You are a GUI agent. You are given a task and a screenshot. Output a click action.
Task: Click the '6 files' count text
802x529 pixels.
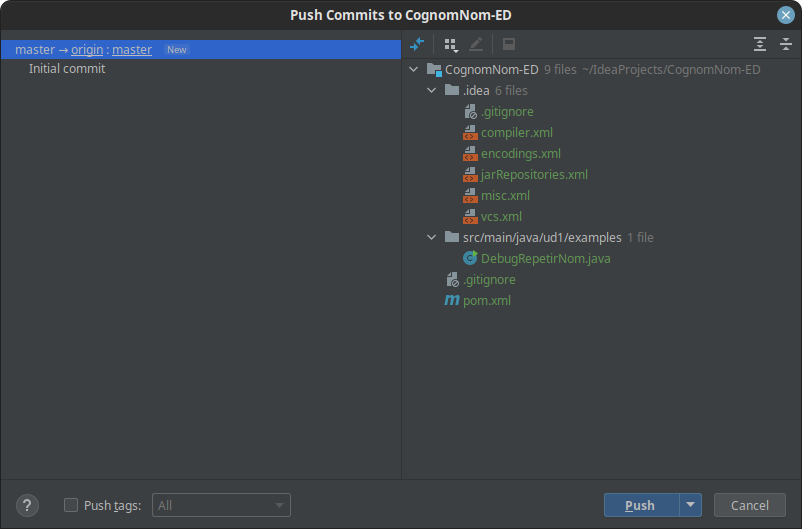click(511, 91)
